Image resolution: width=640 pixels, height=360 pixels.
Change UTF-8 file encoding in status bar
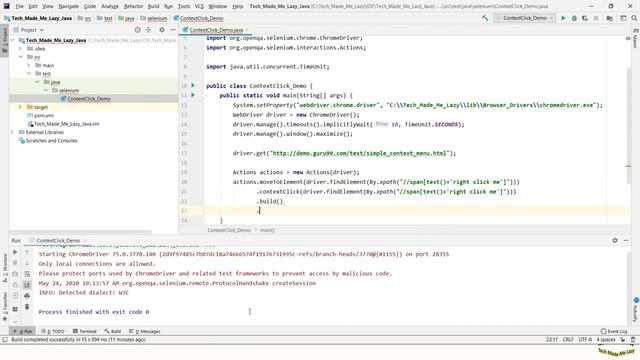(585, 339)
